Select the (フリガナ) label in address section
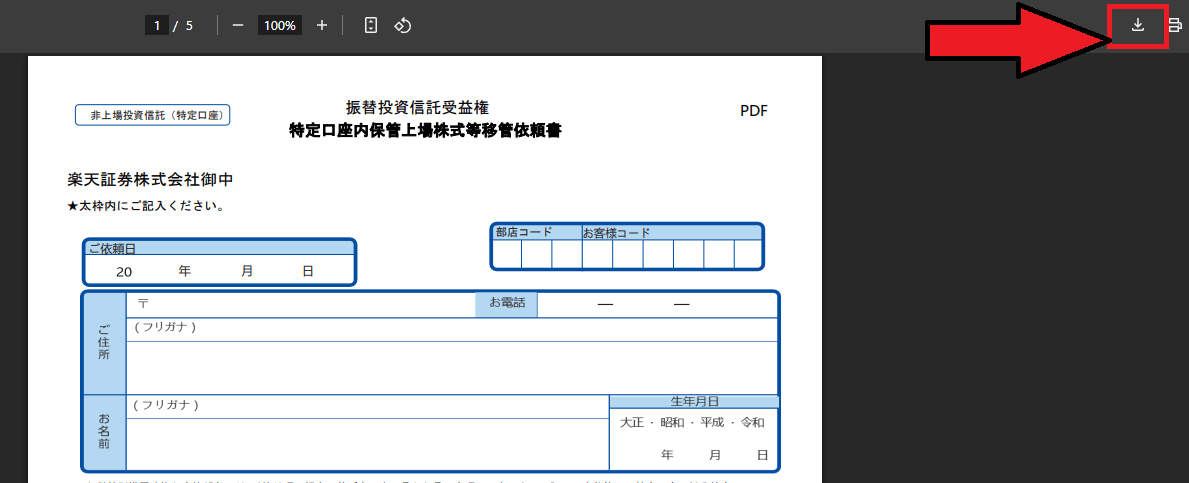Viewport: 1189px width, 483px height. coord(165,327)
